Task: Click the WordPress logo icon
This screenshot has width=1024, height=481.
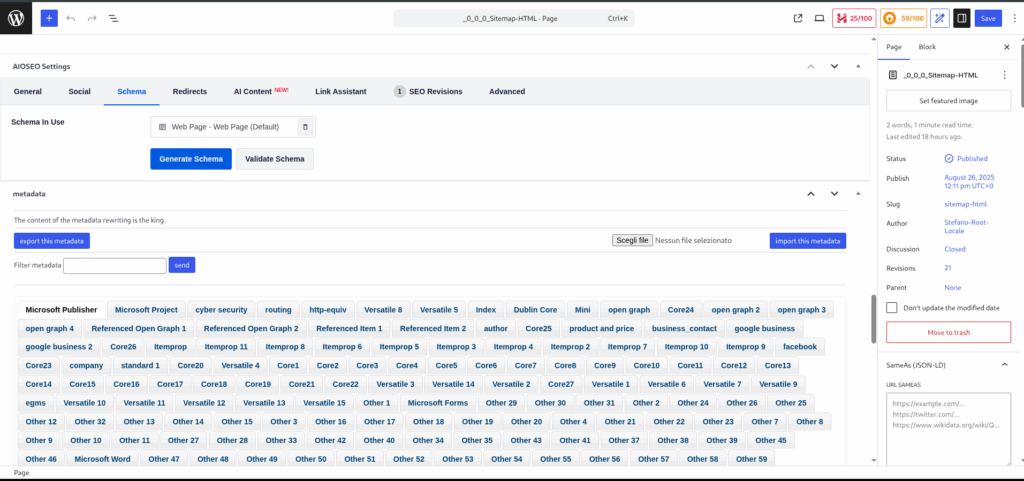Action: point(16,18)
